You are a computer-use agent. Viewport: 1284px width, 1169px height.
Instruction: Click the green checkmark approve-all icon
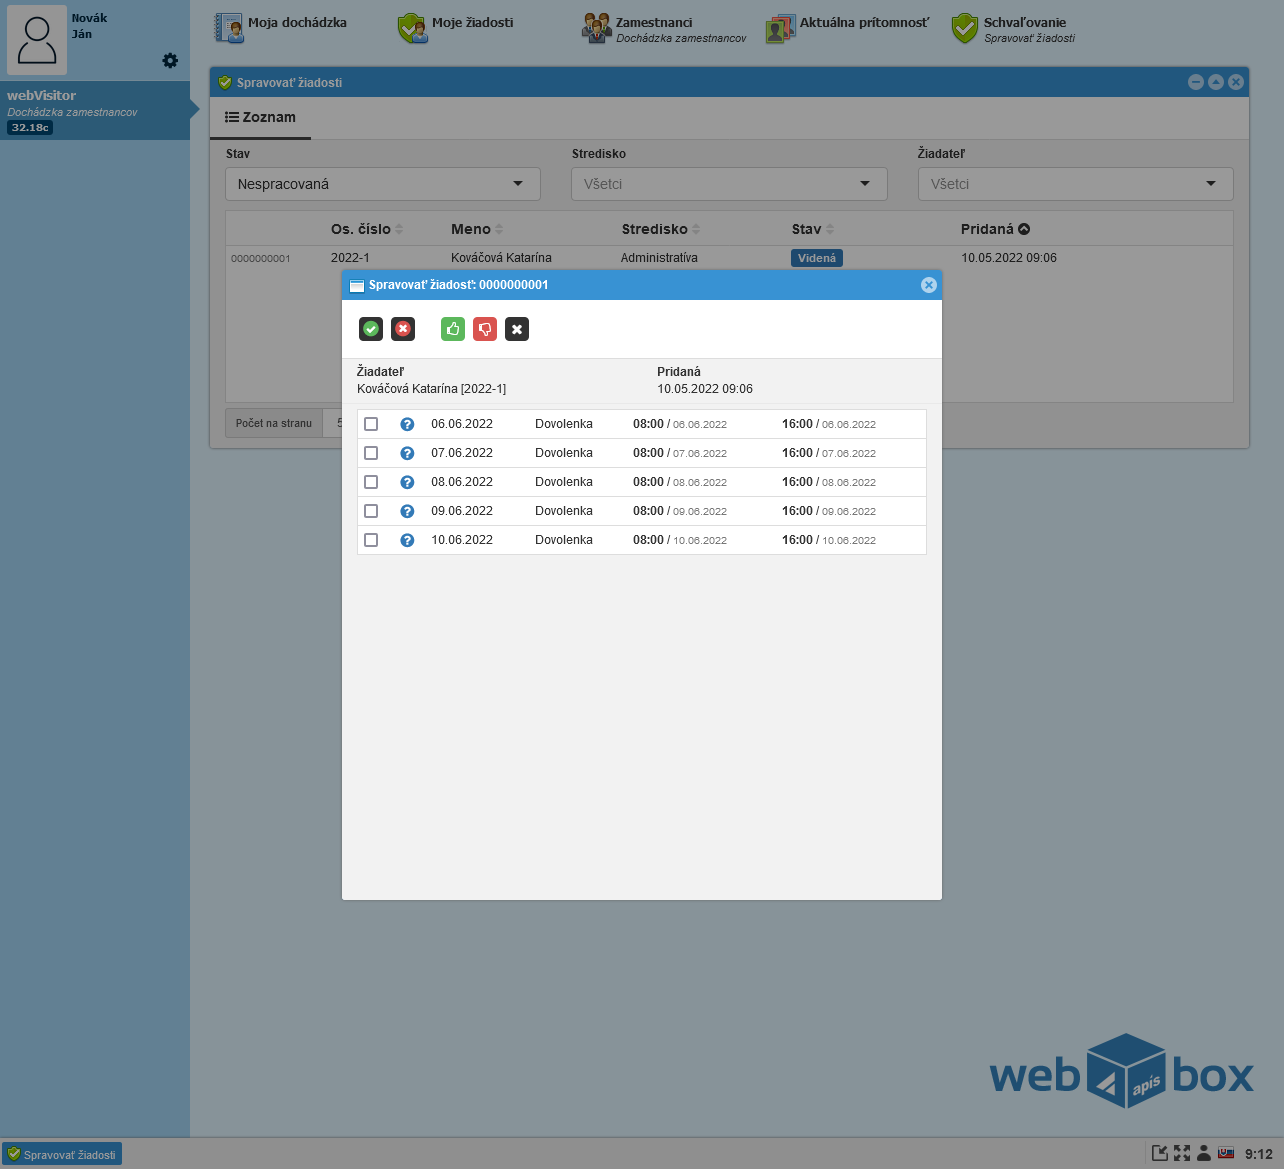(371, 329)
